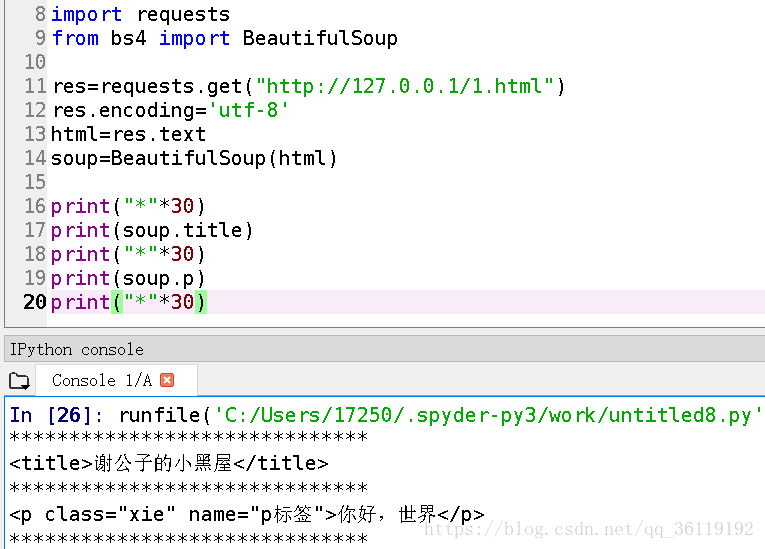Close the Console 1/A tab
Viewport: 765px width, 549px height.
[167, 380]
